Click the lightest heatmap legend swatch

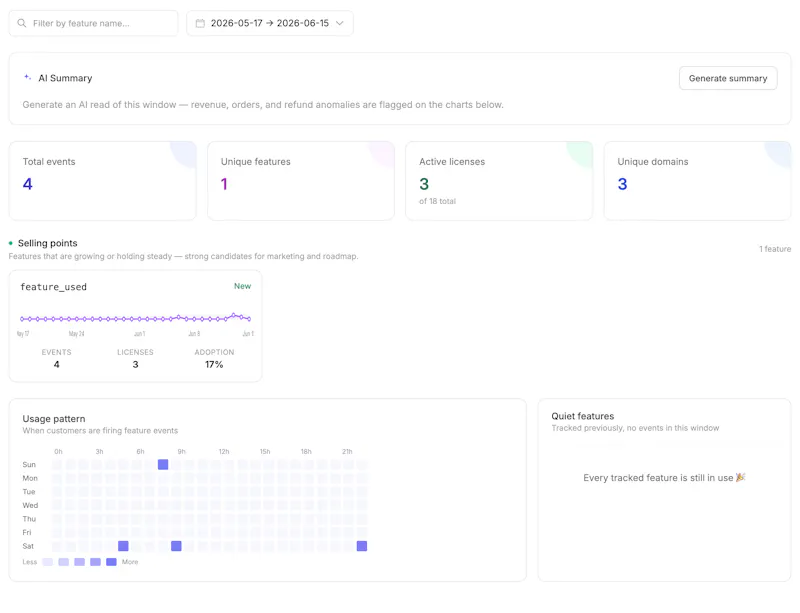47,562
